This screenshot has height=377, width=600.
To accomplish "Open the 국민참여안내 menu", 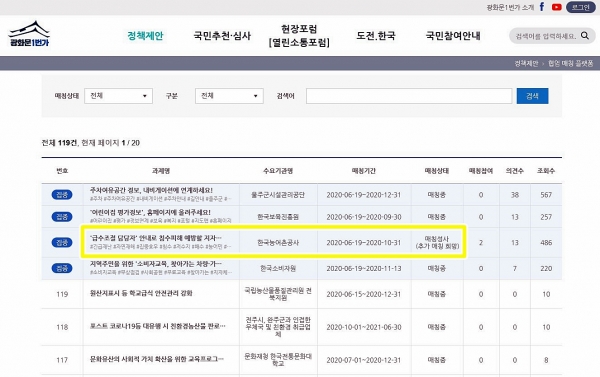I will click(x=453, y=36).
